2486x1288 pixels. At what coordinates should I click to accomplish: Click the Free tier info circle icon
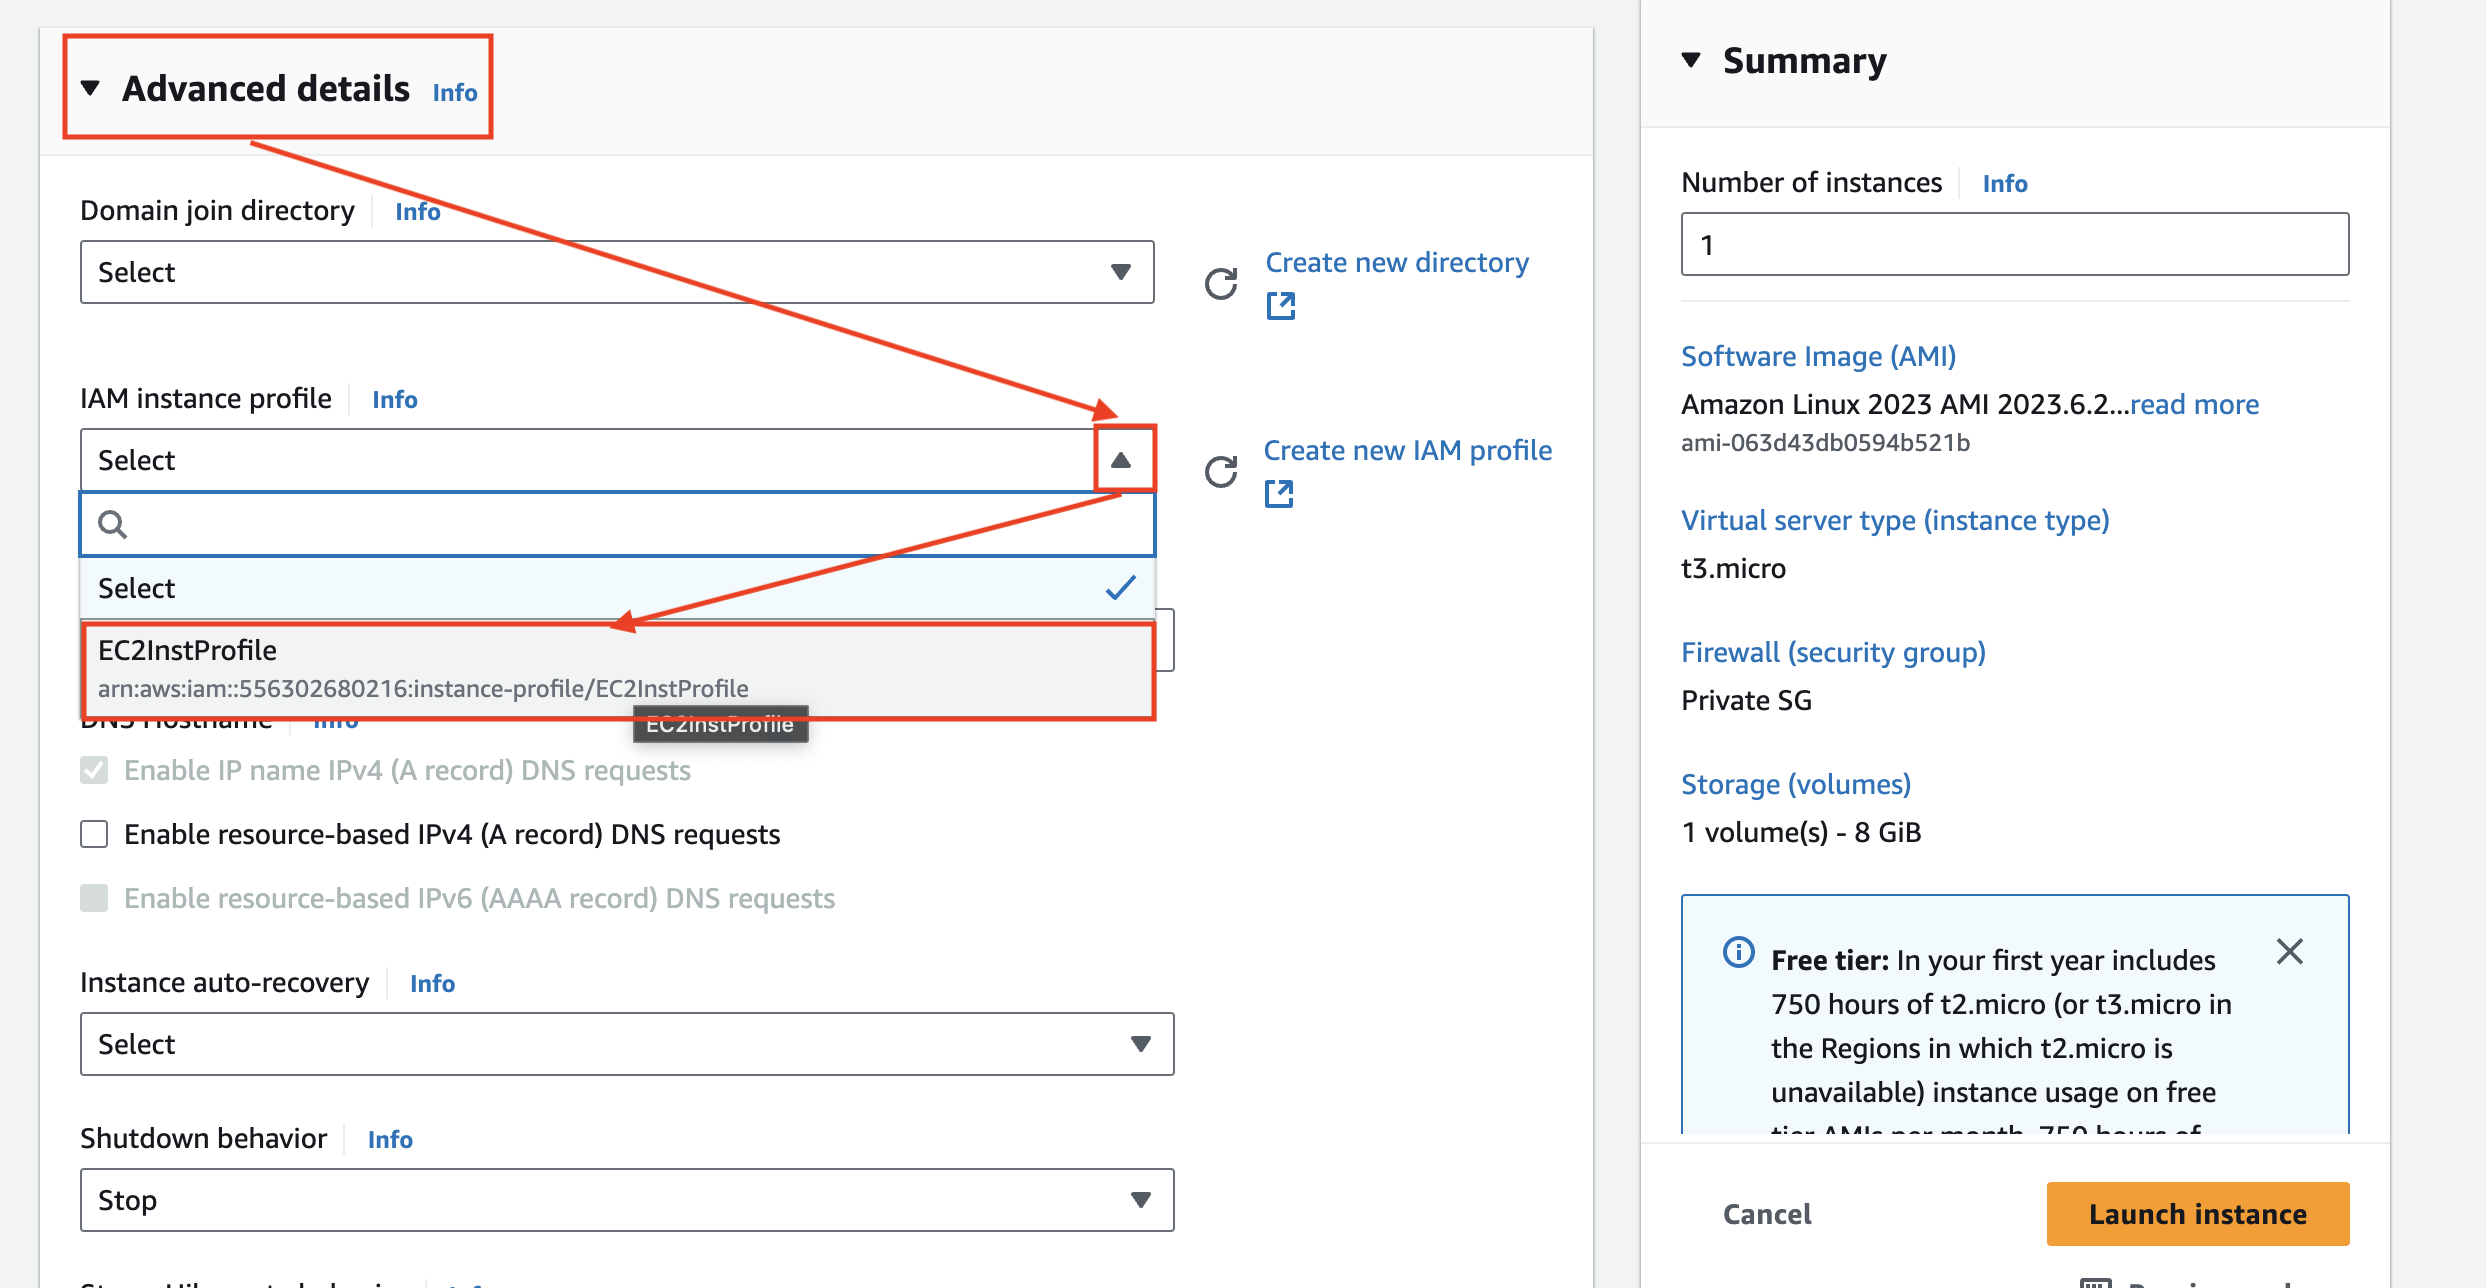click(1738, 952)
